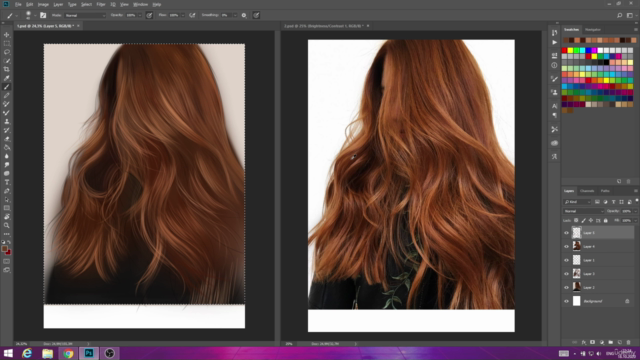Expand the Flow slider arrow

click(182, 15)
